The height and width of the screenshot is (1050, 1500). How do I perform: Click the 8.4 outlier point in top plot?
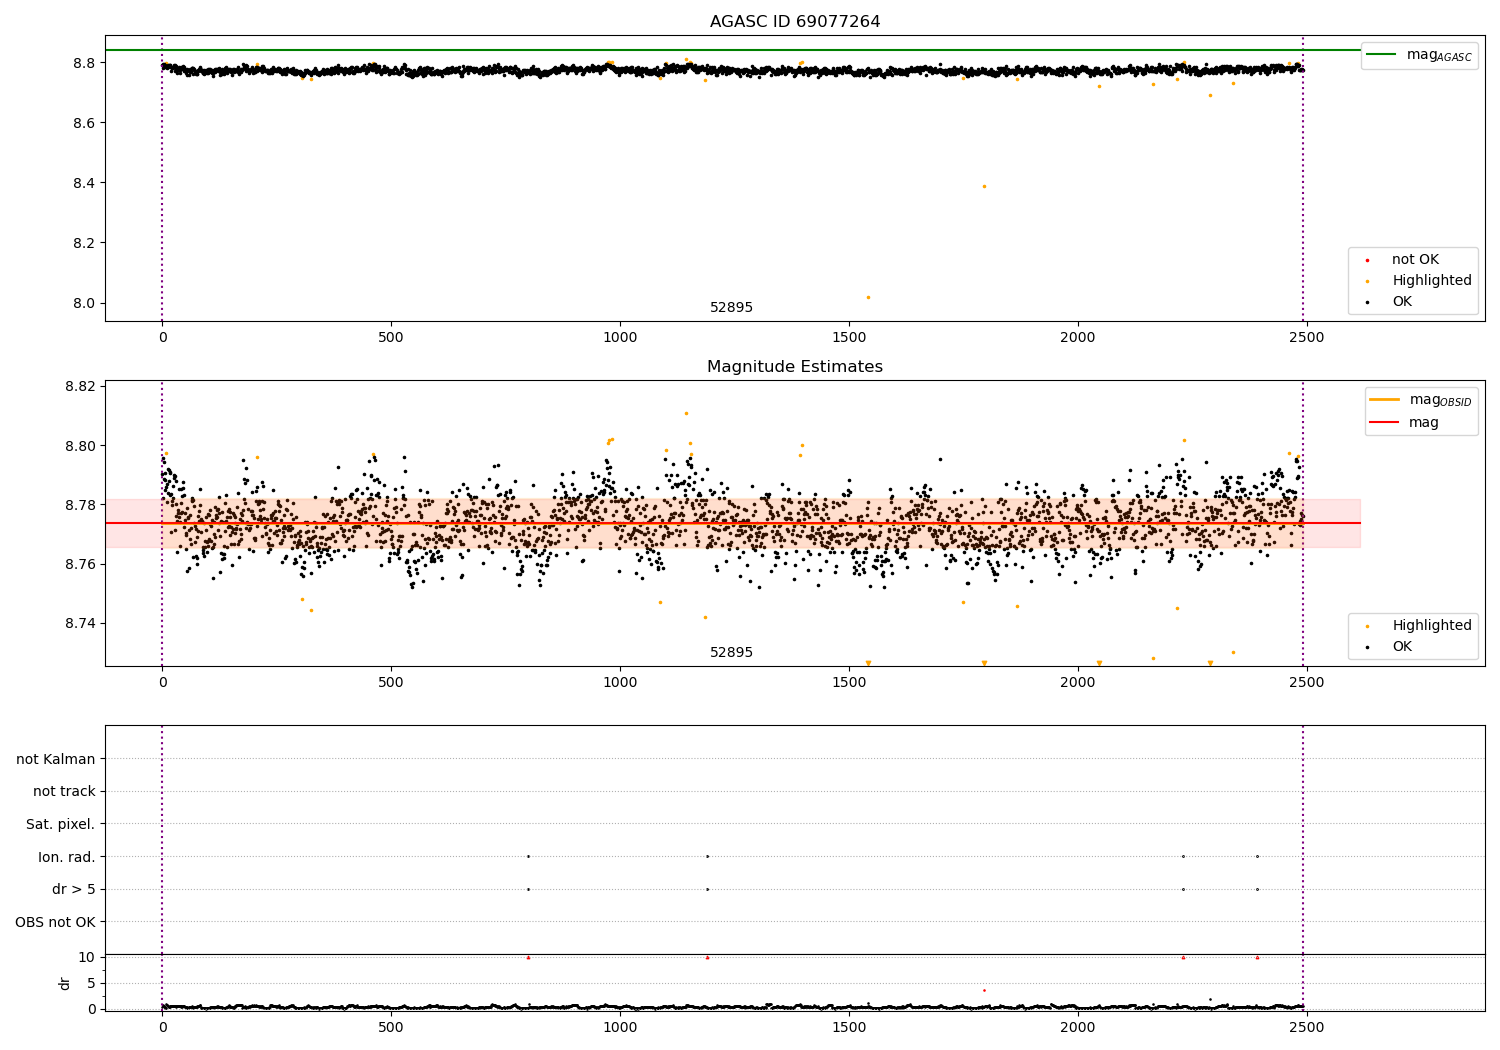coord(984,186)
